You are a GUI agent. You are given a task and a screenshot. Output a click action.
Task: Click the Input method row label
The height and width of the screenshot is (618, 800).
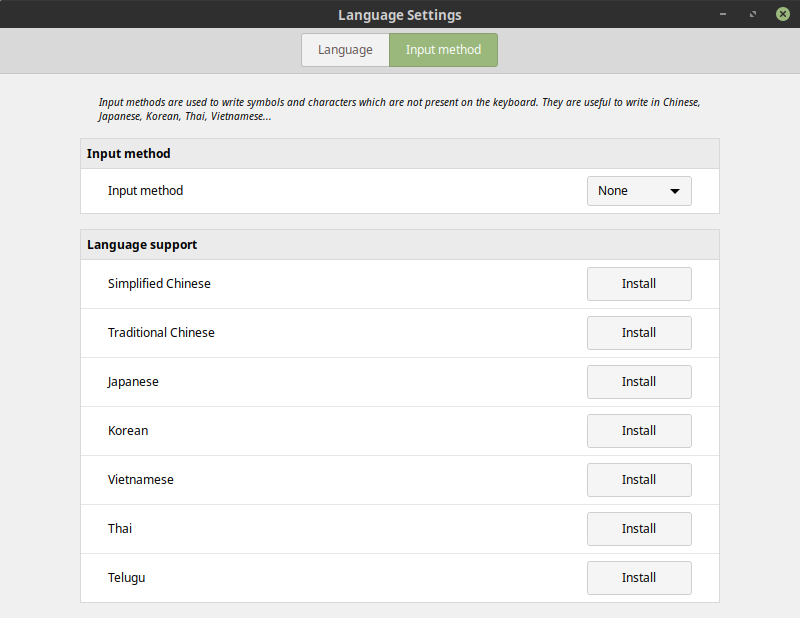[145, 191]
